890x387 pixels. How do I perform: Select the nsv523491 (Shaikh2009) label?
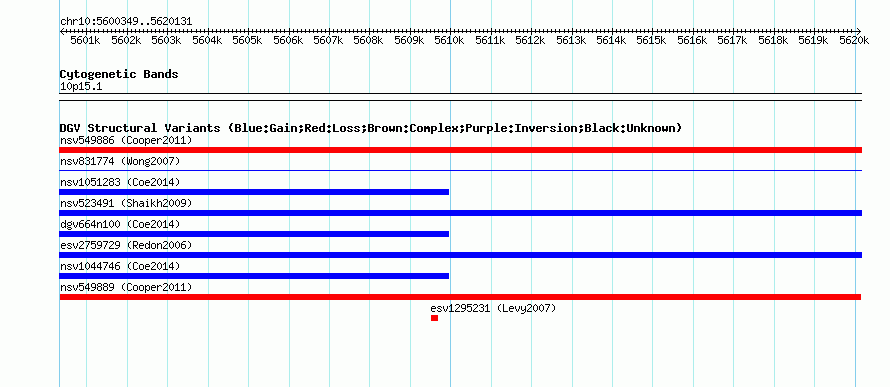click(x=126, y=203)
